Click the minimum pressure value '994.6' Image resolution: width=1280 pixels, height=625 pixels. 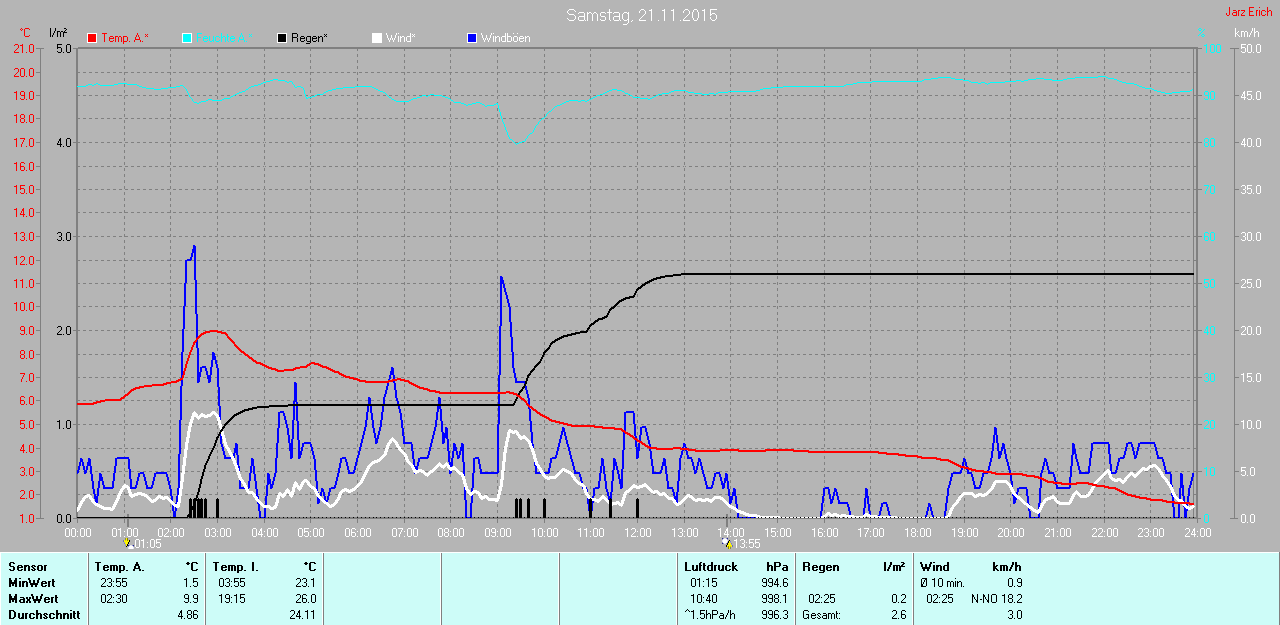[x=774, y=583]
